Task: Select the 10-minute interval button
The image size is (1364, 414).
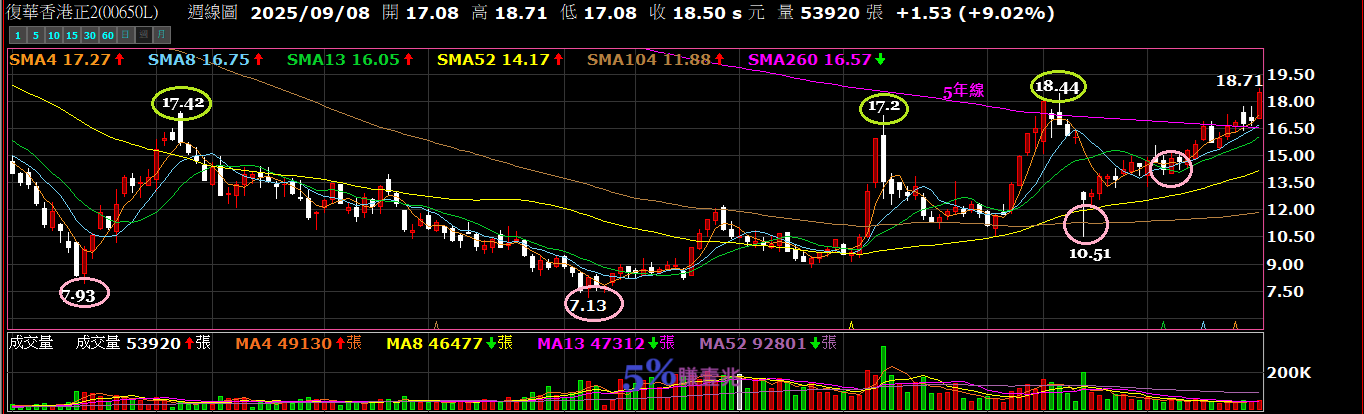Action: pyautogui.click(x=54, y=35)
